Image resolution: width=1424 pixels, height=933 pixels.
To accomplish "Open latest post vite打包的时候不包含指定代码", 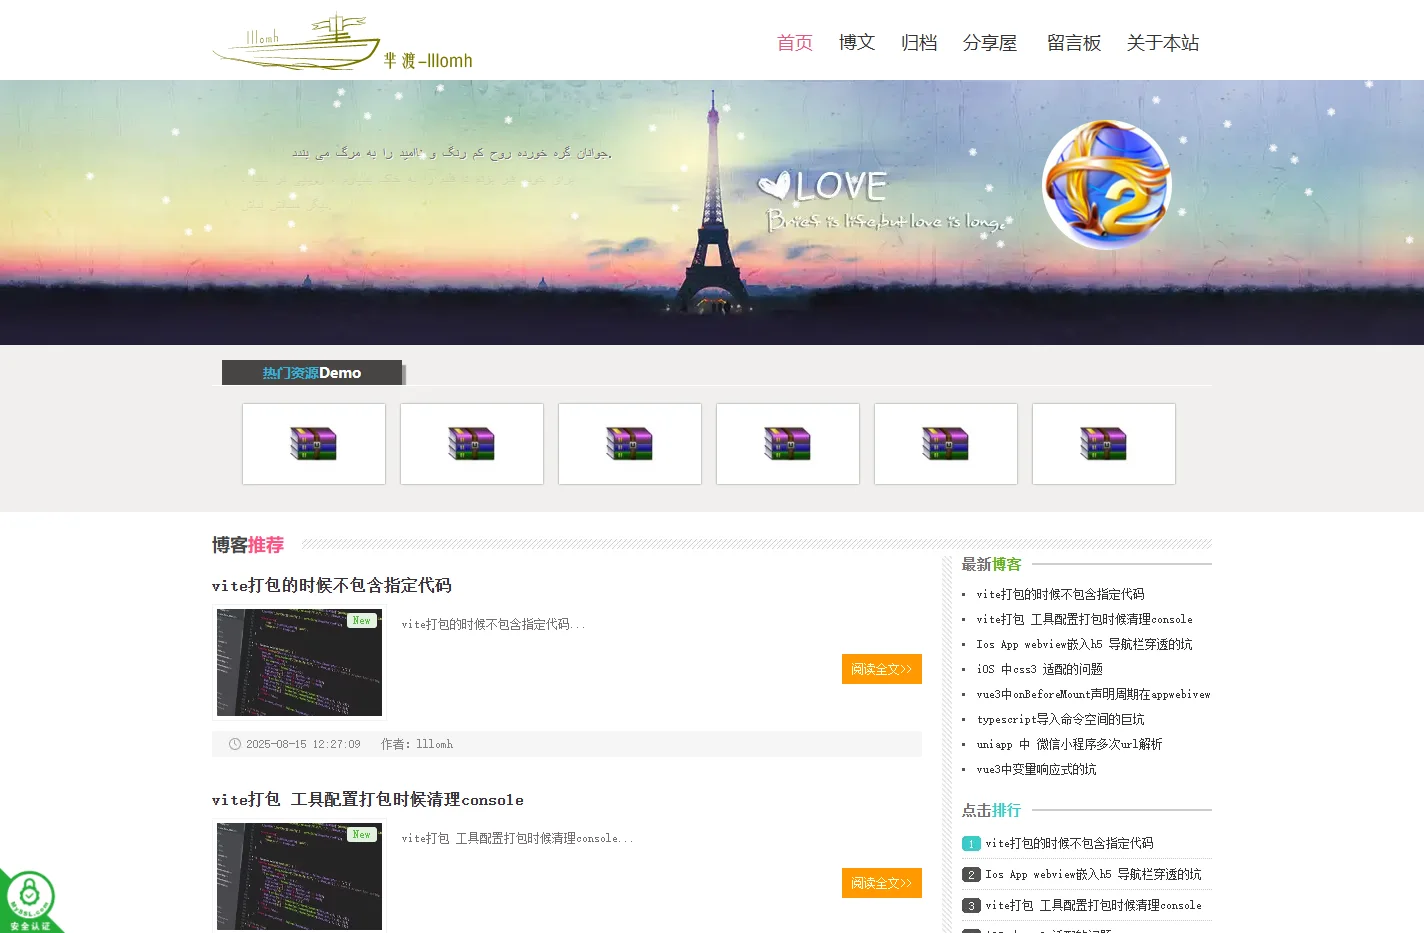I will pos(1060,594).
